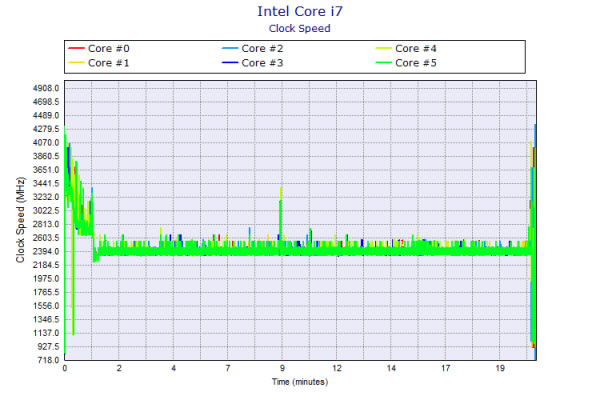Click the 9 minute x-axis label

pyautogui.click(x=282, y=368)
